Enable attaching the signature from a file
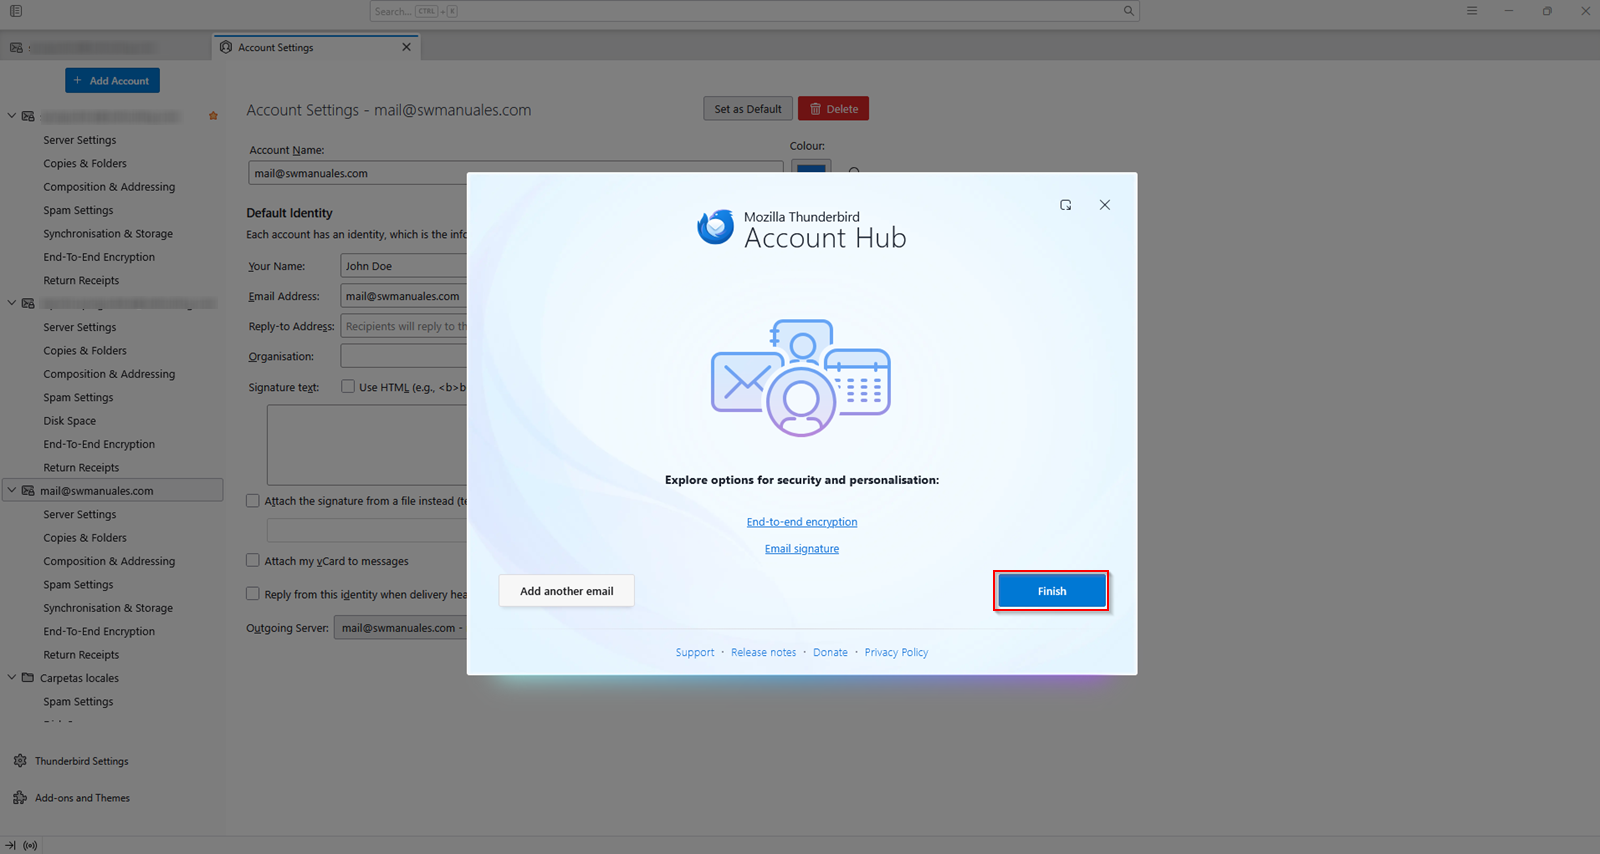The width and height of the screenshot is (1600, 854). tap(253, 501)
